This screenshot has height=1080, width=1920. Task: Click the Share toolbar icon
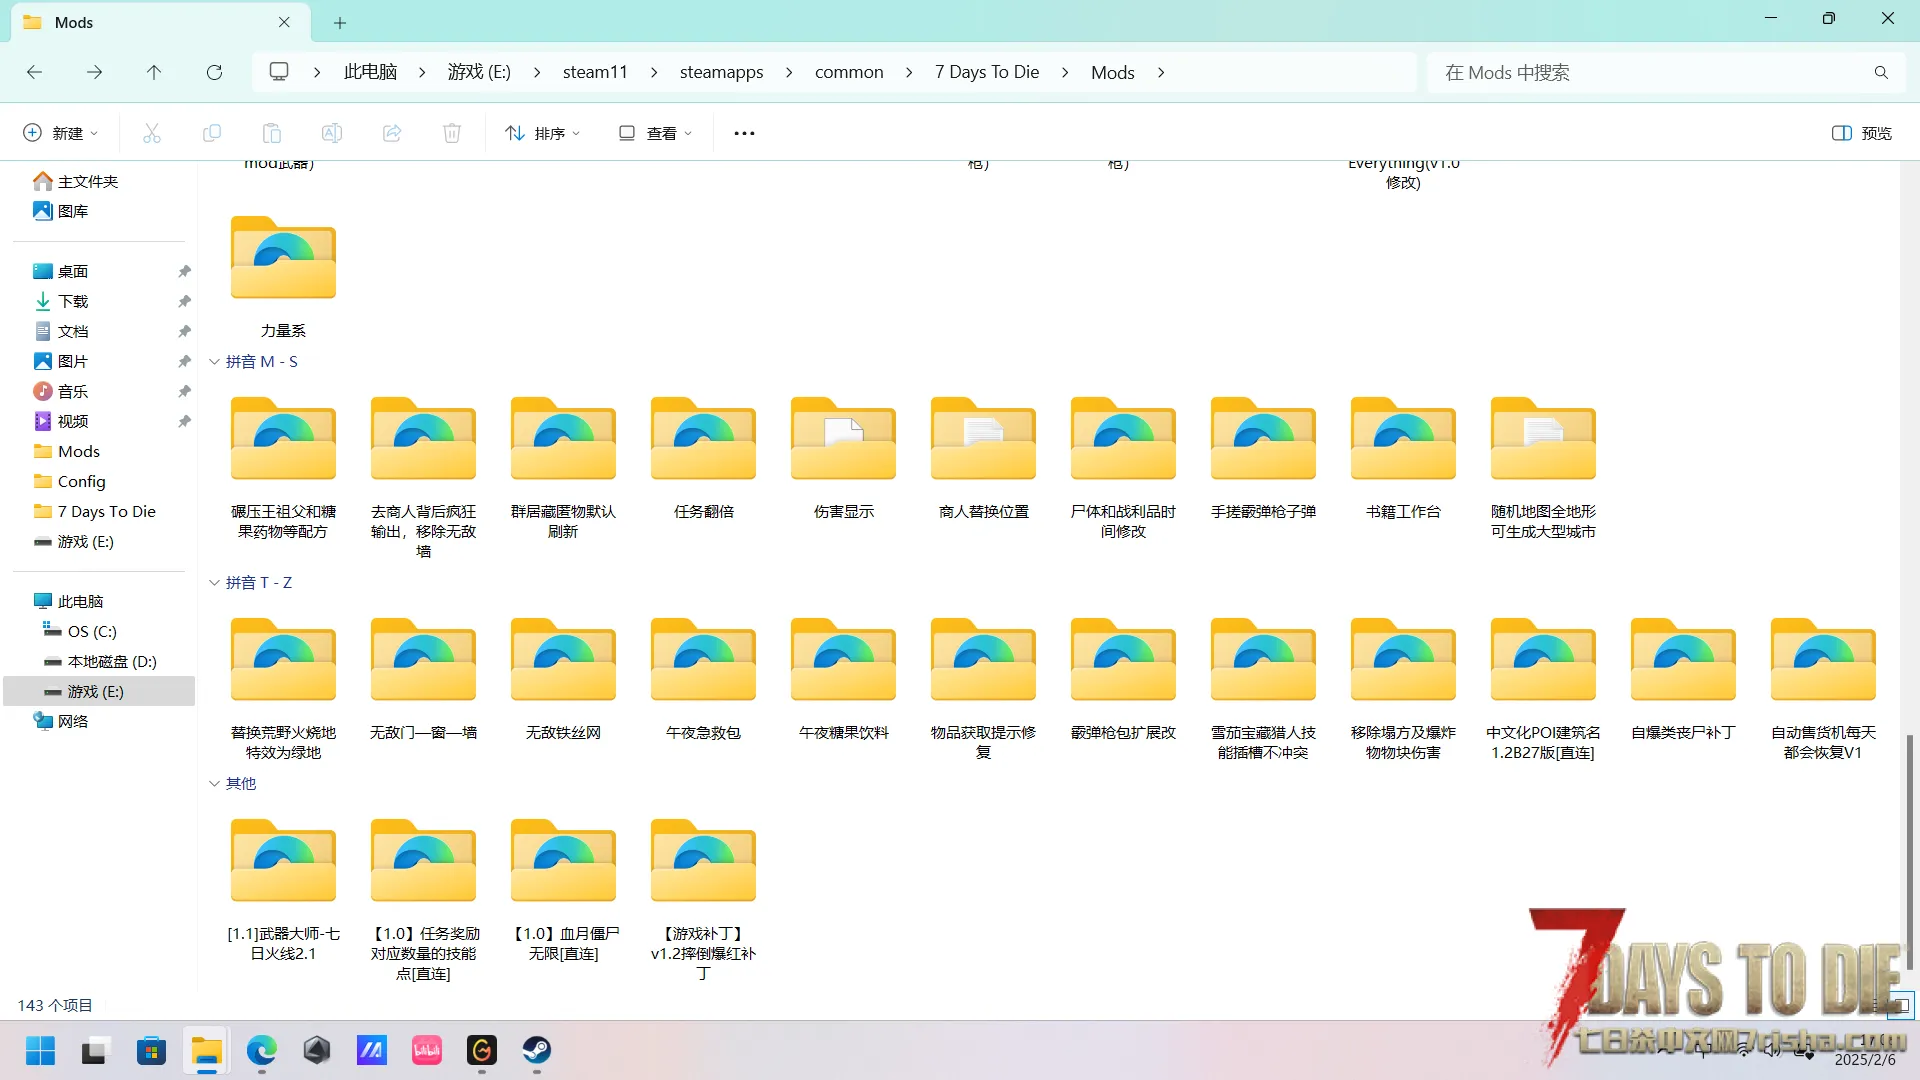coord(392,133)
